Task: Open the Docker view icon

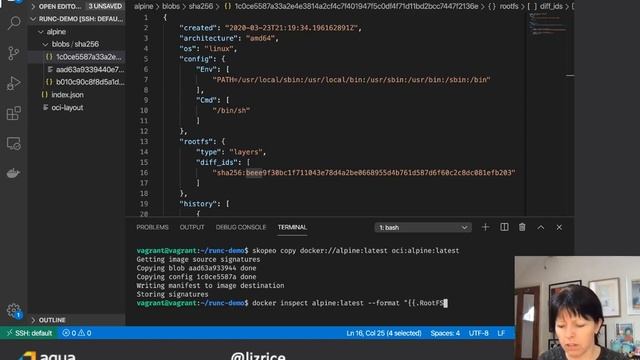Action: (x=13, y=173)
